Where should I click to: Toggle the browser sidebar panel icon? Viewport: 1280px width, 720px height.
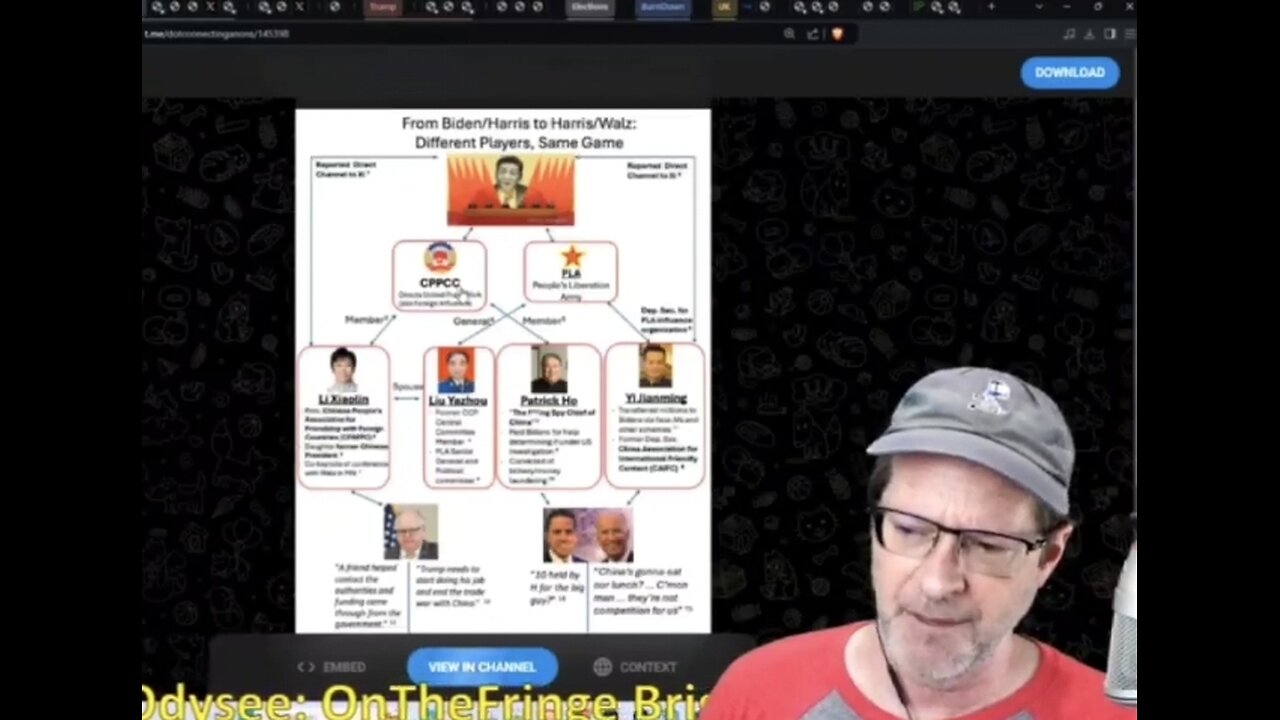click(x=1109, y=33)
